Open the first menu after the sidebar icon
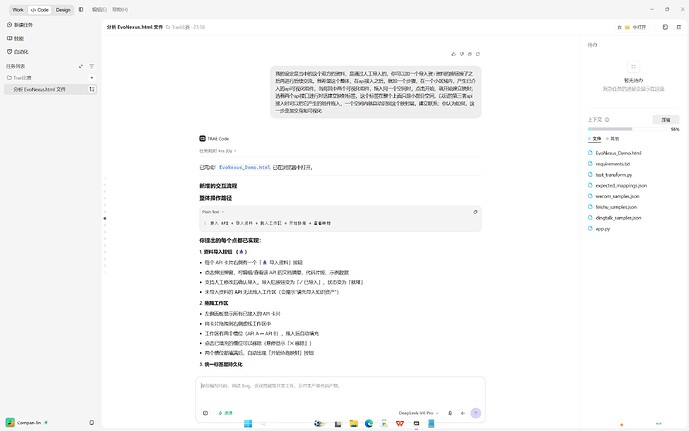Screen dimensions: 689x431 click(x=99, y=9)
